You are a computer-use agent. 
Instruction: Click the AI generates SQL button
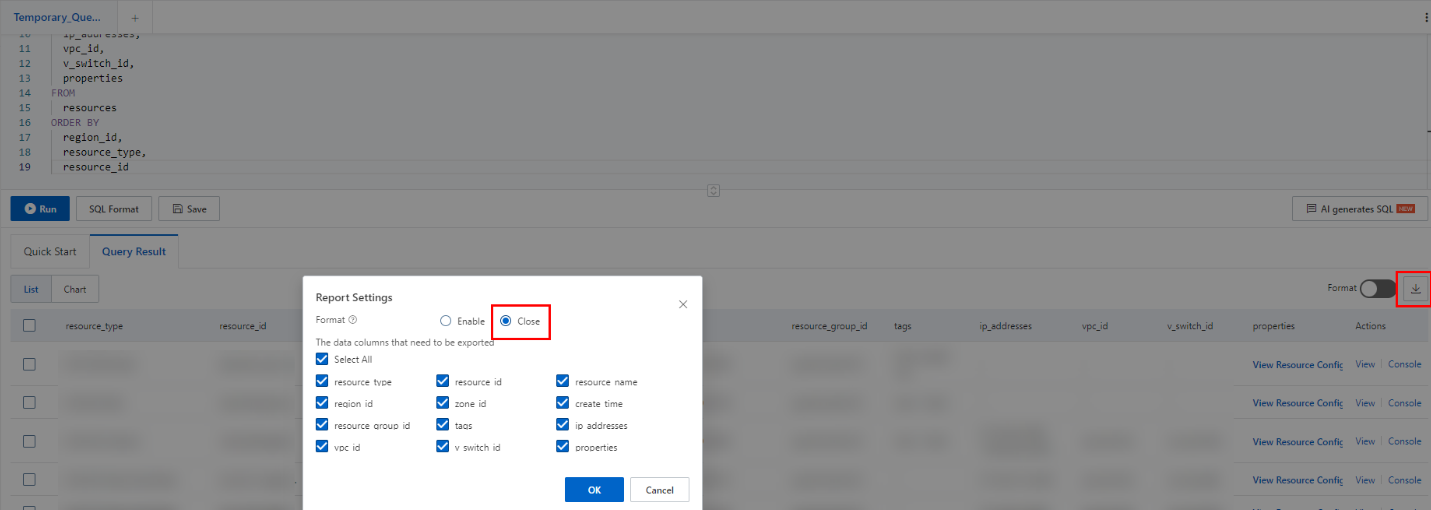(1360, 209)
